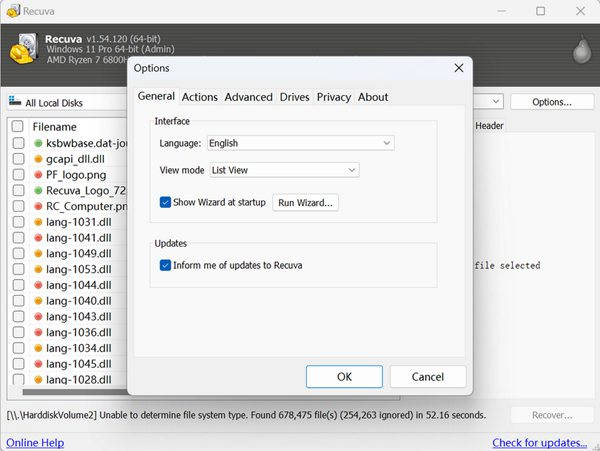600x451 pixels.
Task: Tick the select-all checkbox beside Filename header
Action: pyautogui.click(x=17, y=127)
